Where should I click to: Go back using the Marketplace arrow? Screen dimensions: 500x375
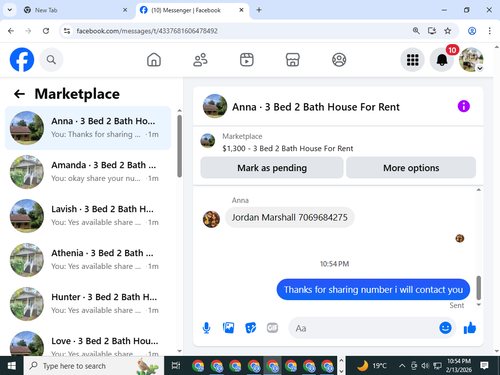[19, 94]
